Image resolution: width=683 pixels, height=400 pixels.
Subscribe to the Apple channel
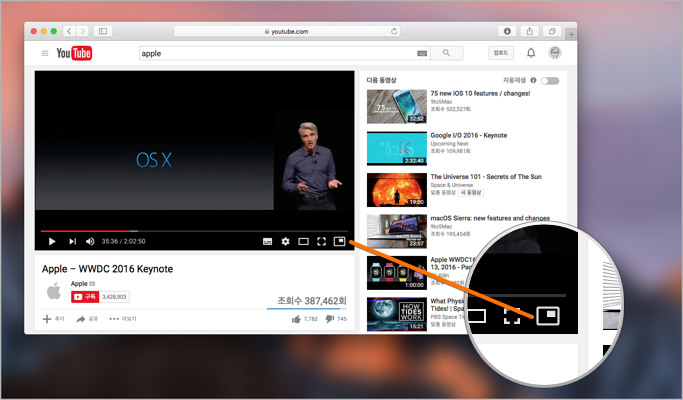(x=85, y=297)
